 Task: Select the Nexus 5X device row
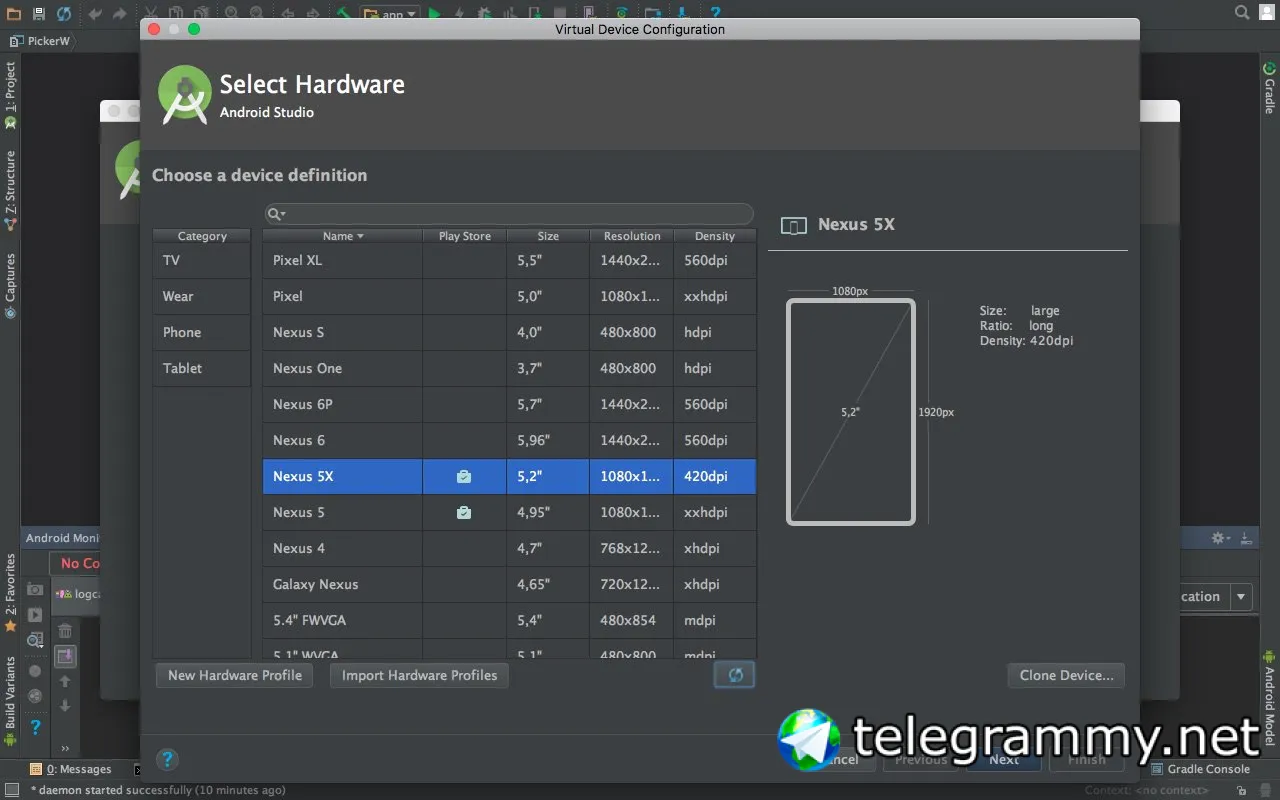pos(509,476)
